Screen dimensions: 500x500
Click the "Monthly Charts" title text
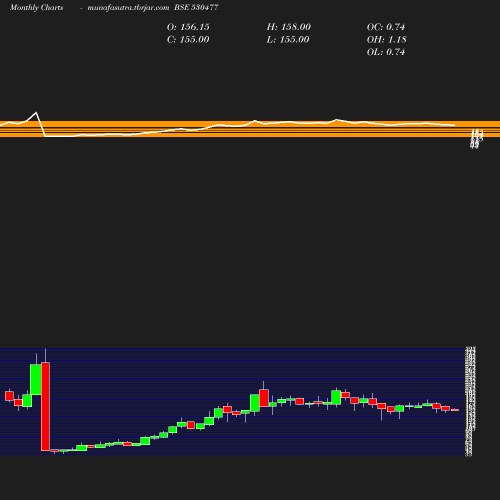(36, 8)
